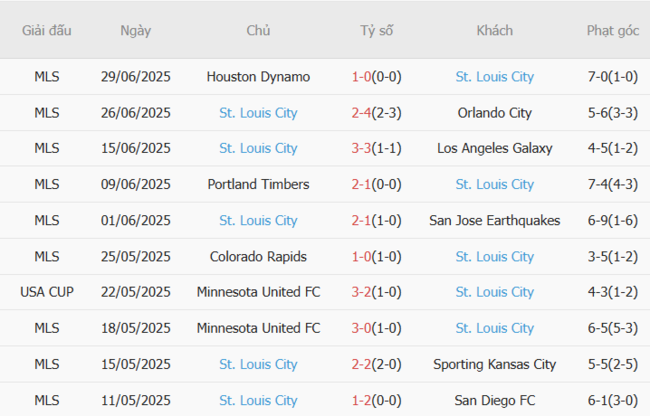Select the Portland Timbers team
The height and width of the screenshot is (416, 650).
(258, 184)
